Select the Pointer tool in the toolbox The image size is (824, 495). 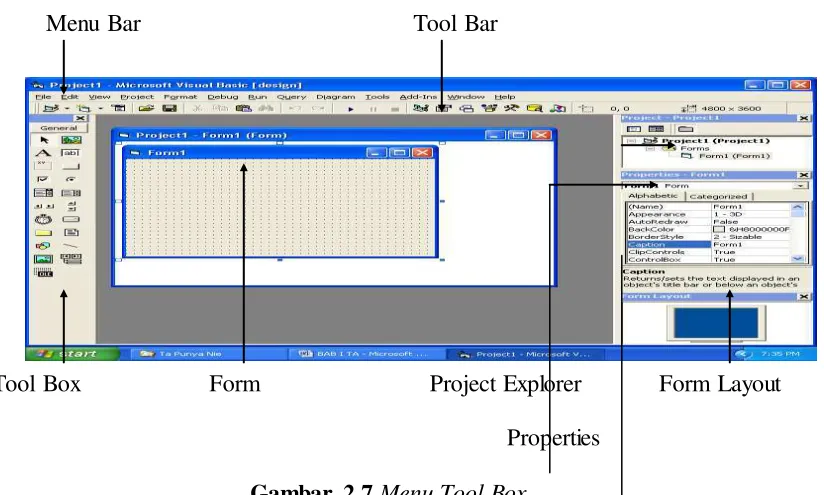[44, 140]
